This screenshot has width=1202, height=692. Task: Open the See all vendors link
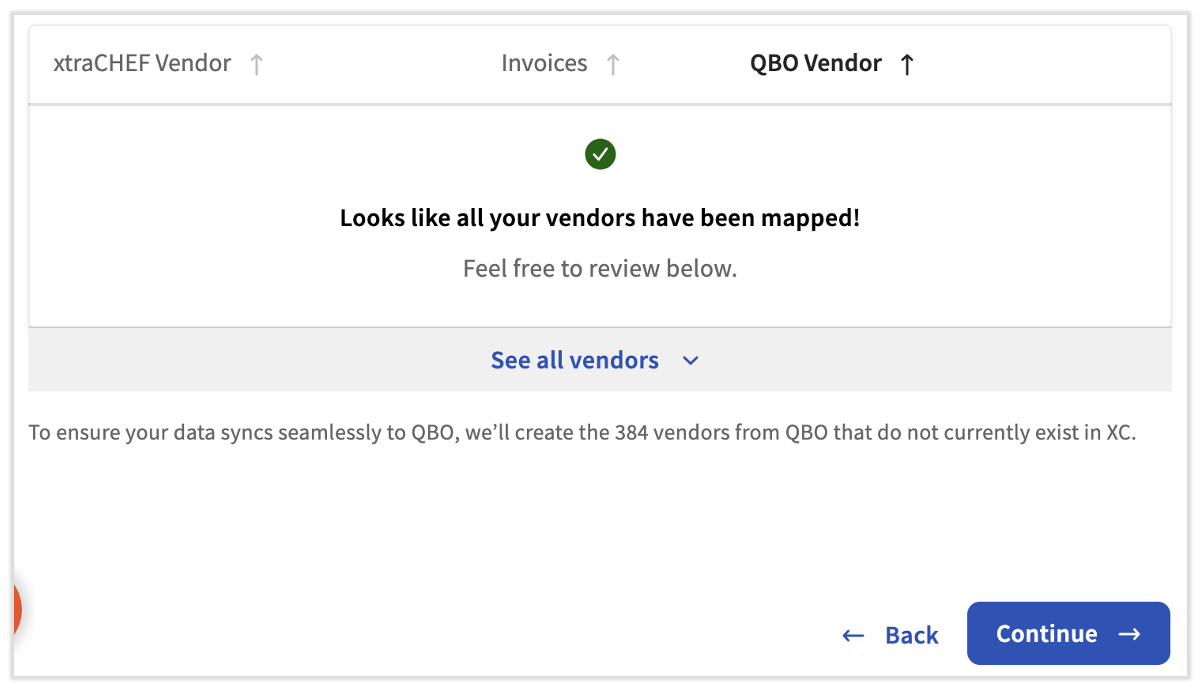click(x=574, y=360)
